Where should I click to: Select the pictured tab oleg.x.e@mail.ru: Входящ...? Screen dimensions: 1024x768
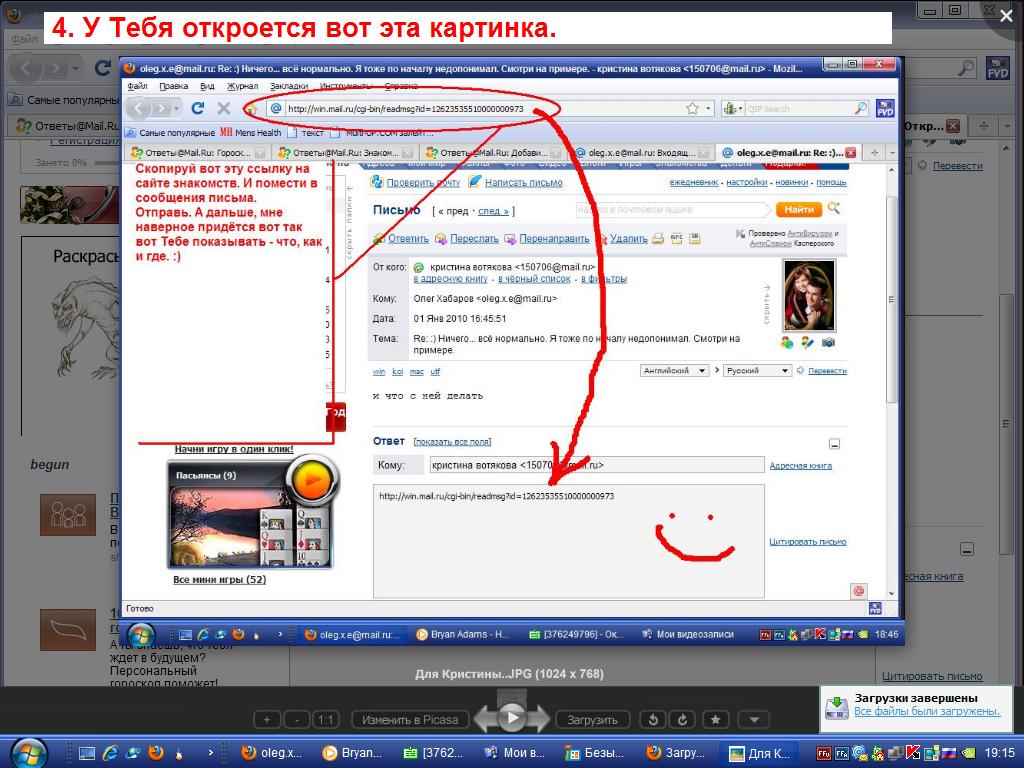[640, 152]
